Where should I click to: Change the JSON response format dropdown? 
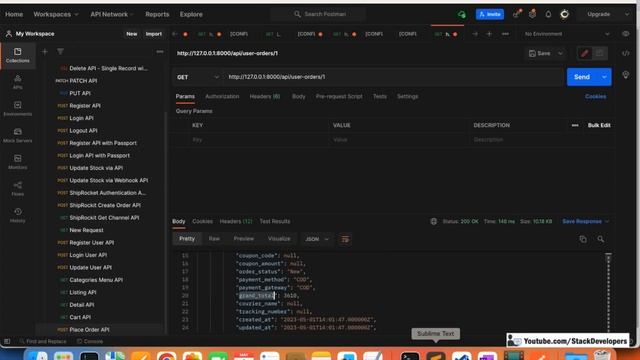pyautogui.click(x=317, y=239)
